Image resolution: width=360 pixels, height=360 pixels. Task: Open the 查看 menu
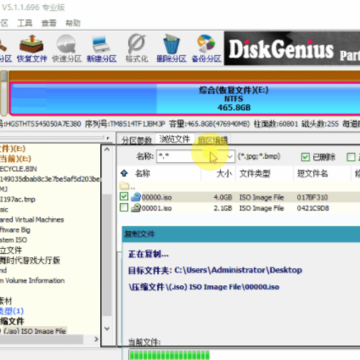(x=49, y=23)
